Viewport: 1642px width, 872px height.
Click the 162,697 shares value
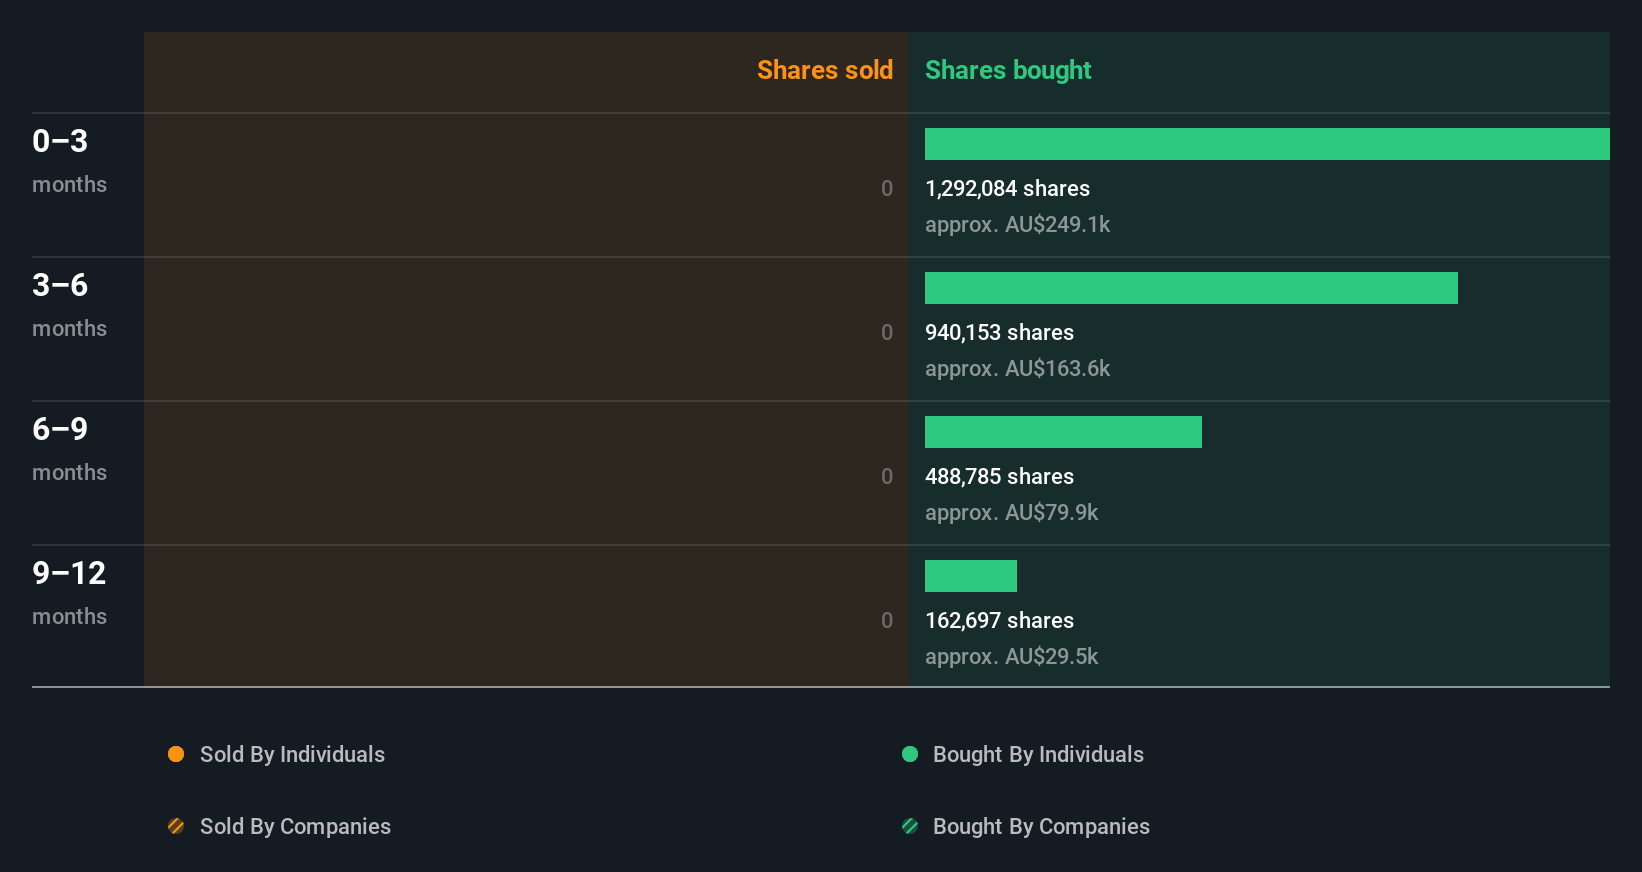point(999,620)
